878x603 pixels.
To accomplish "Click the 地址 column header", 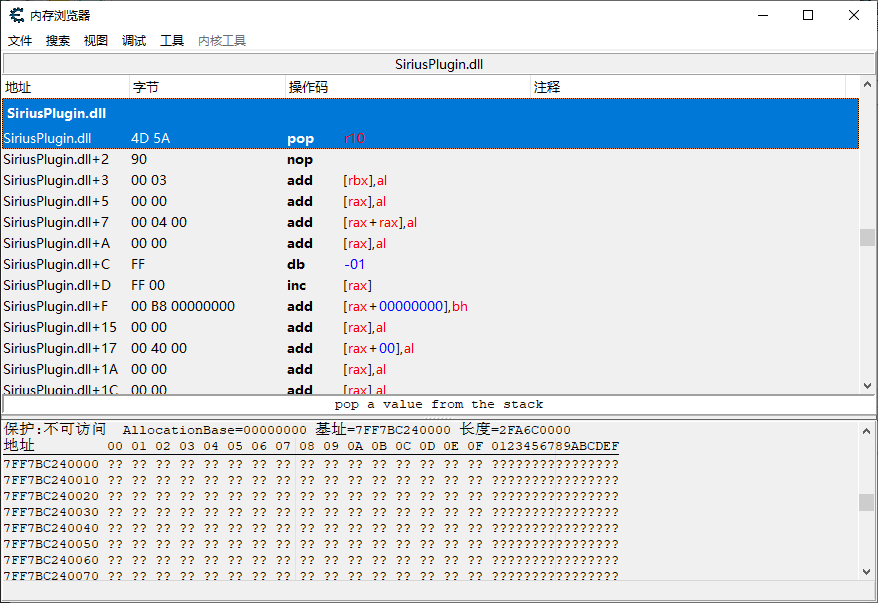I will click(x=18, y=87).
